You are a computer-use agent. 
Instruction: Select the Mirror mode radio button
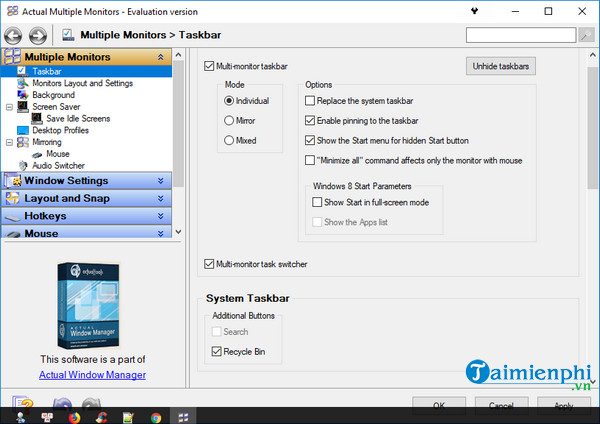click(x=229, y=121)
